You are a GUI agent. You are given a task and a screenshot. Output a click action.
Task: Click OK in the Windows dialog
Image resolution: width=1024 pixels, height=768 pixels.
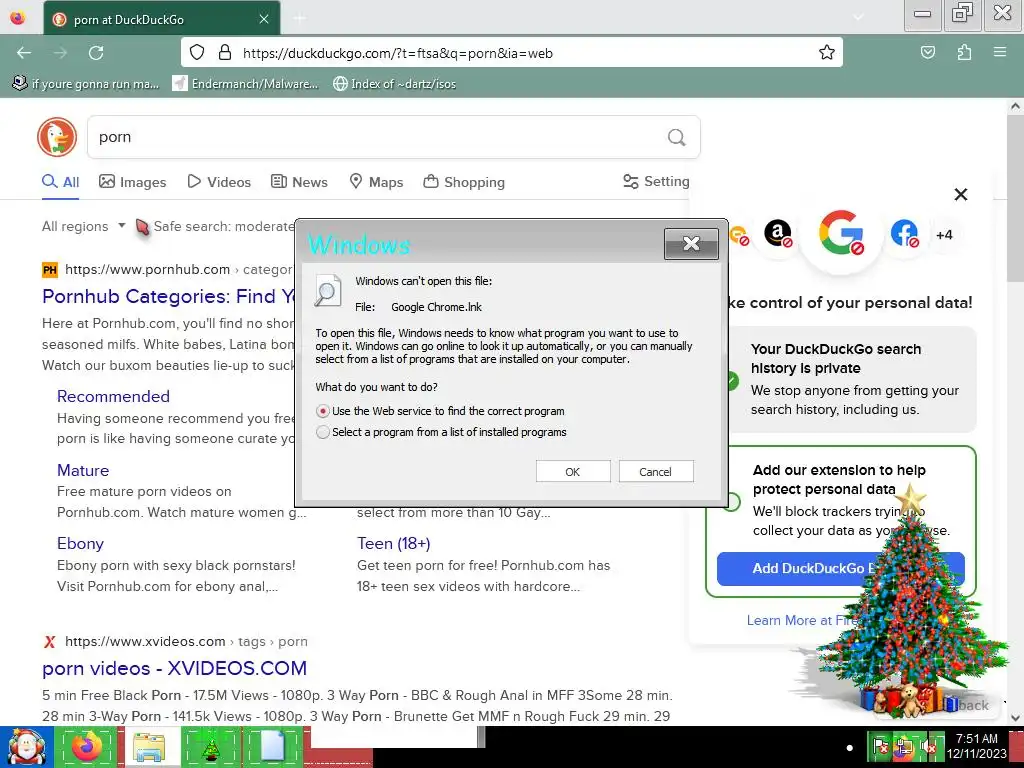click(x=573, y=472)
